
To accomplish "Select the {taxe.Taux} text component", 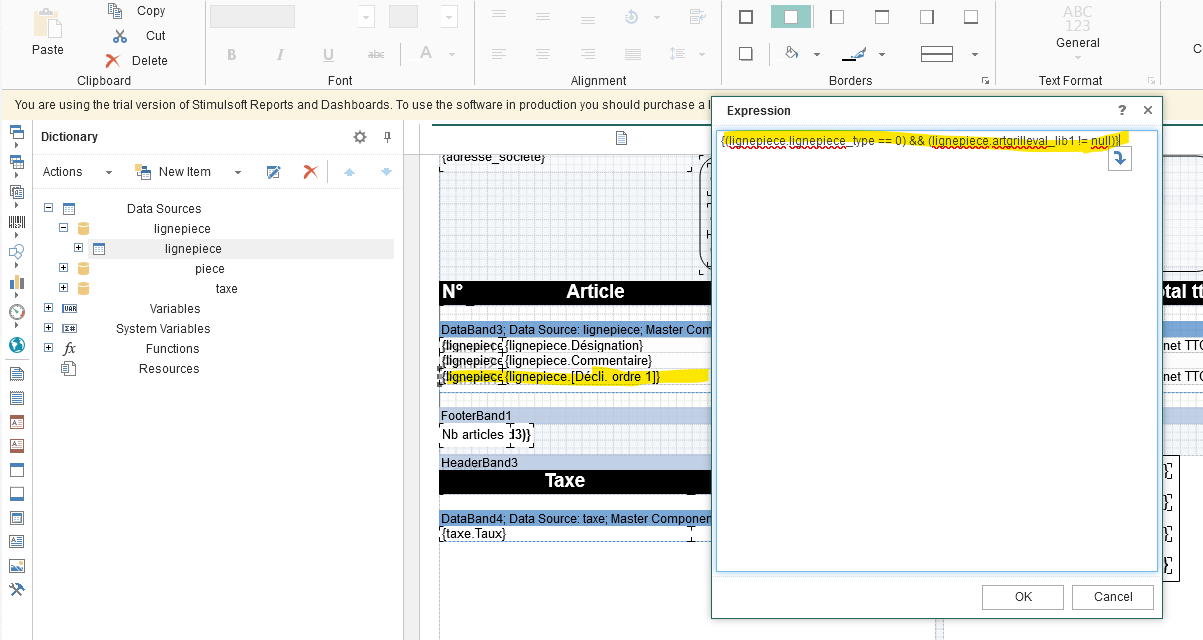I will pos(473,534).
